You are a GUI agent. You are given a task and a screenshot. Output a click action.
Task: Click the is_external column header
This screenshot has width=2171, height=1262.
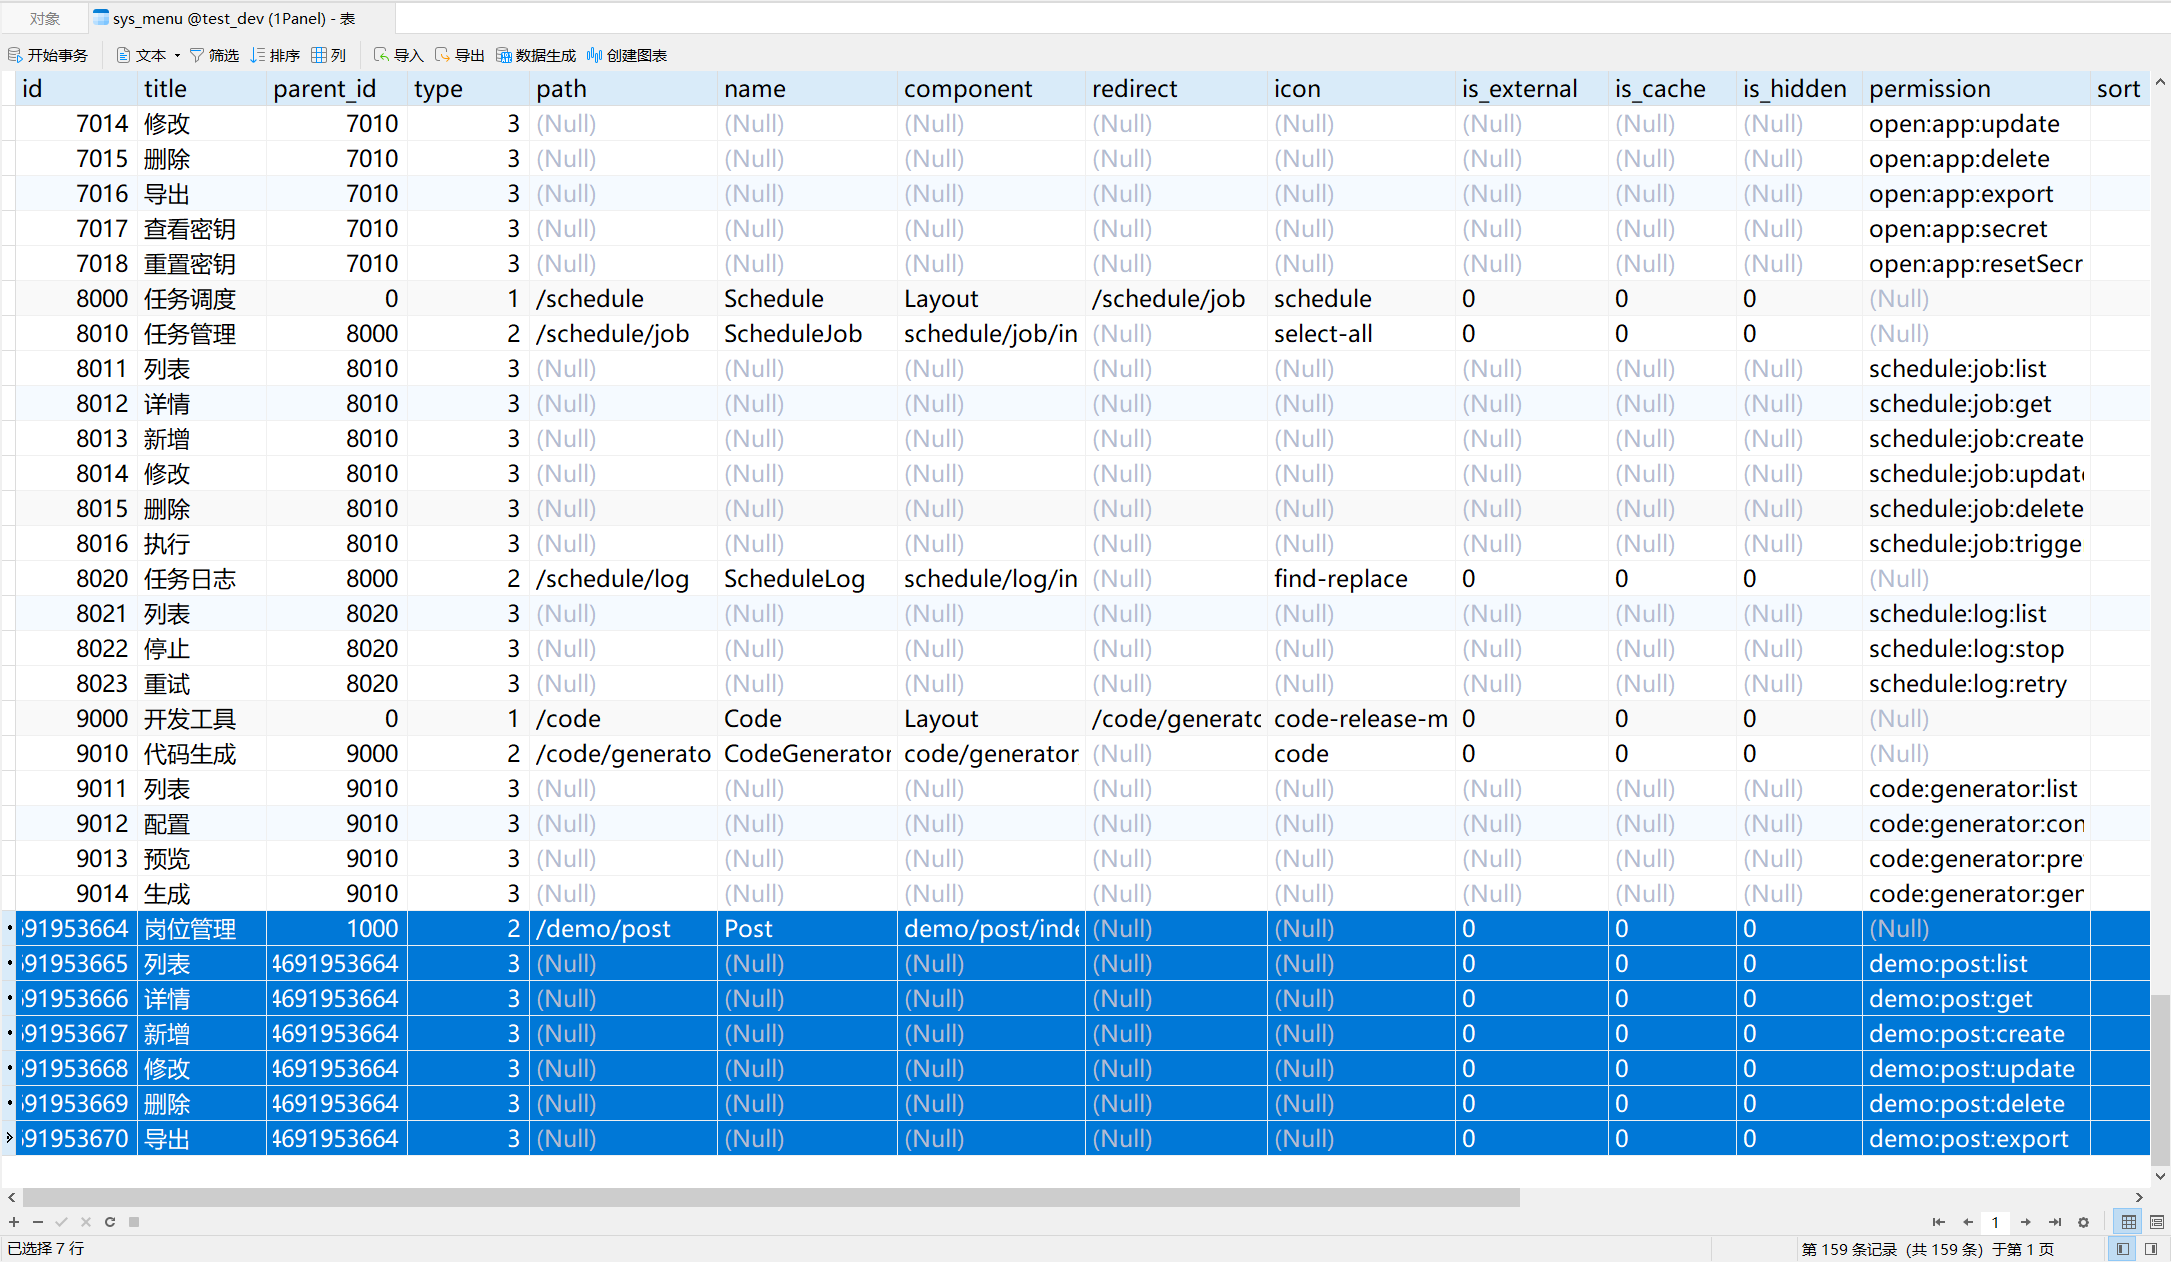click(x=1531, y=89)
